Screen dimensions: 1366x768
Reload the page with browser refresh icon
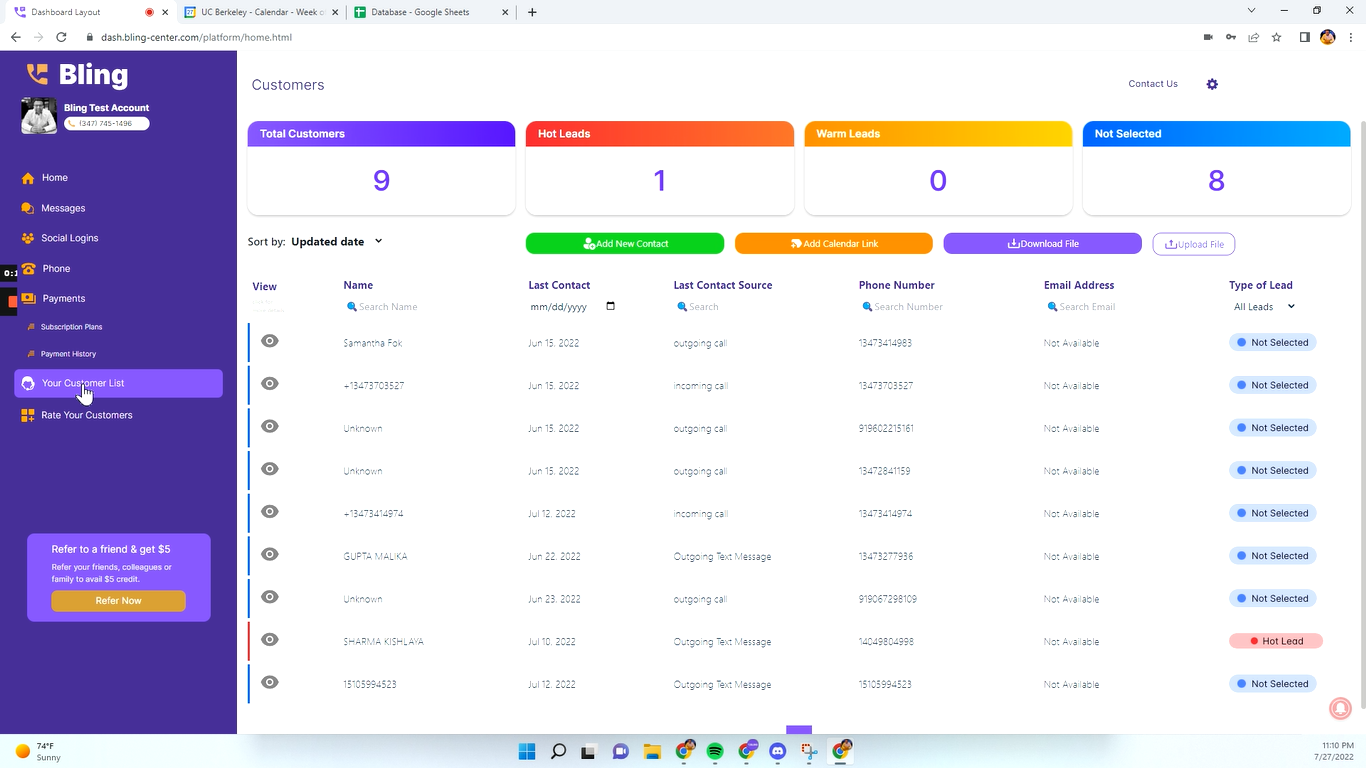[61, 37]
